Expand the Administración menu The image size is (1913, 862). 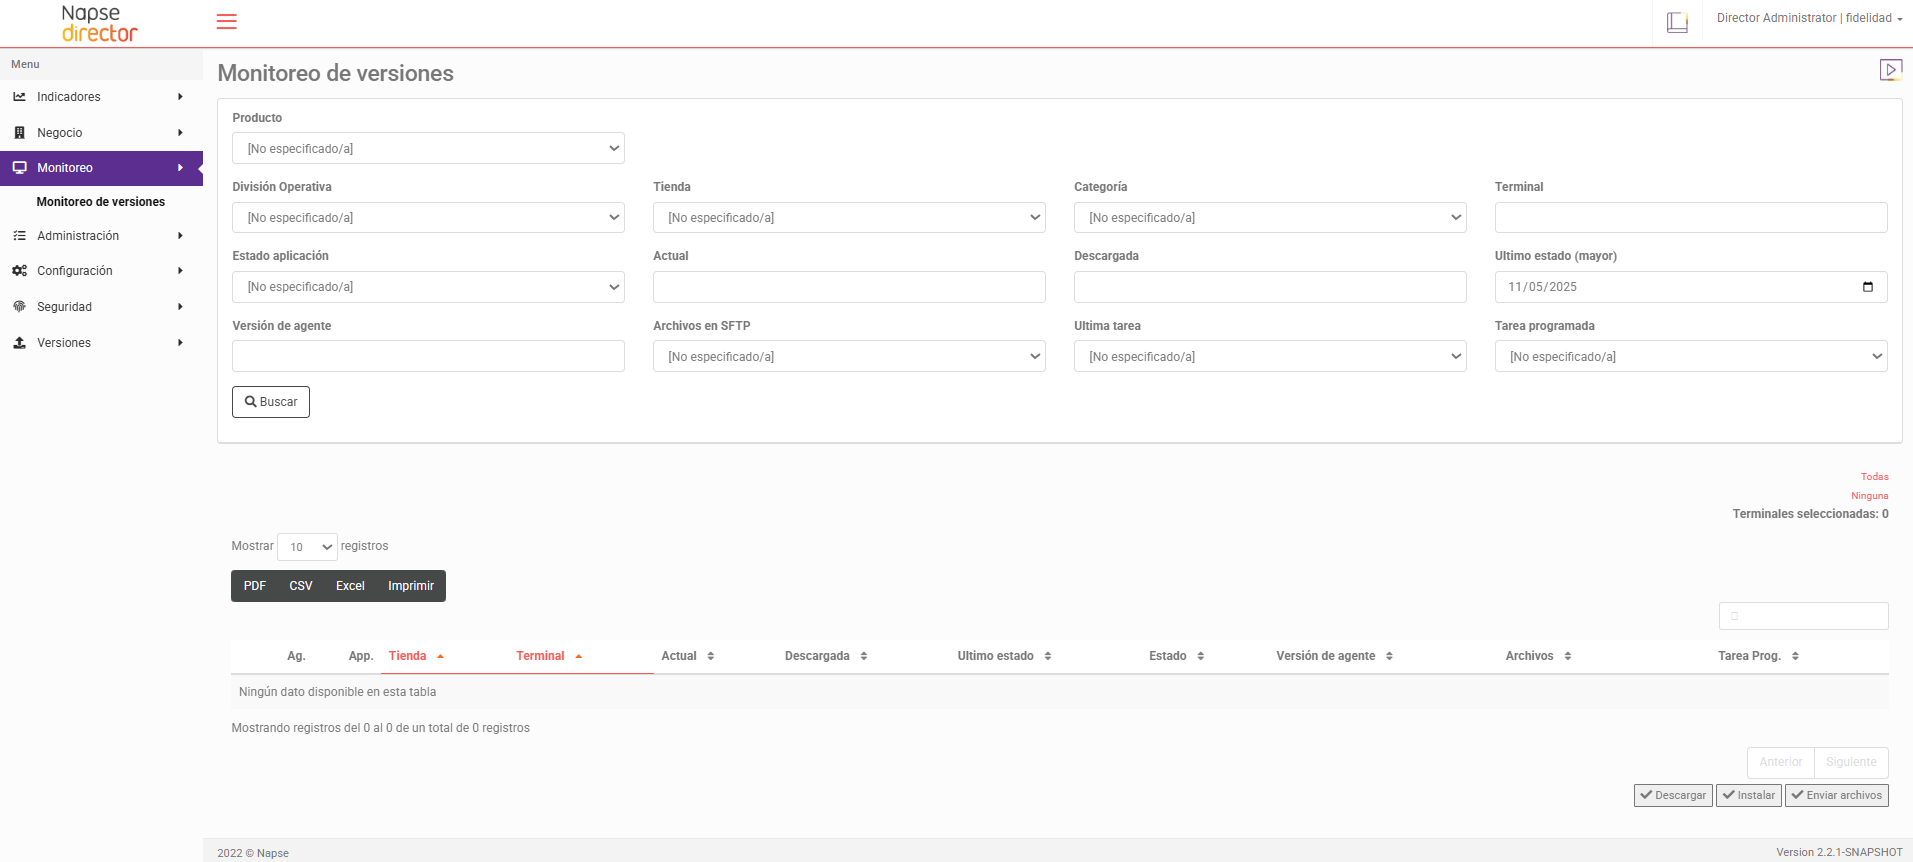point(101,236)
